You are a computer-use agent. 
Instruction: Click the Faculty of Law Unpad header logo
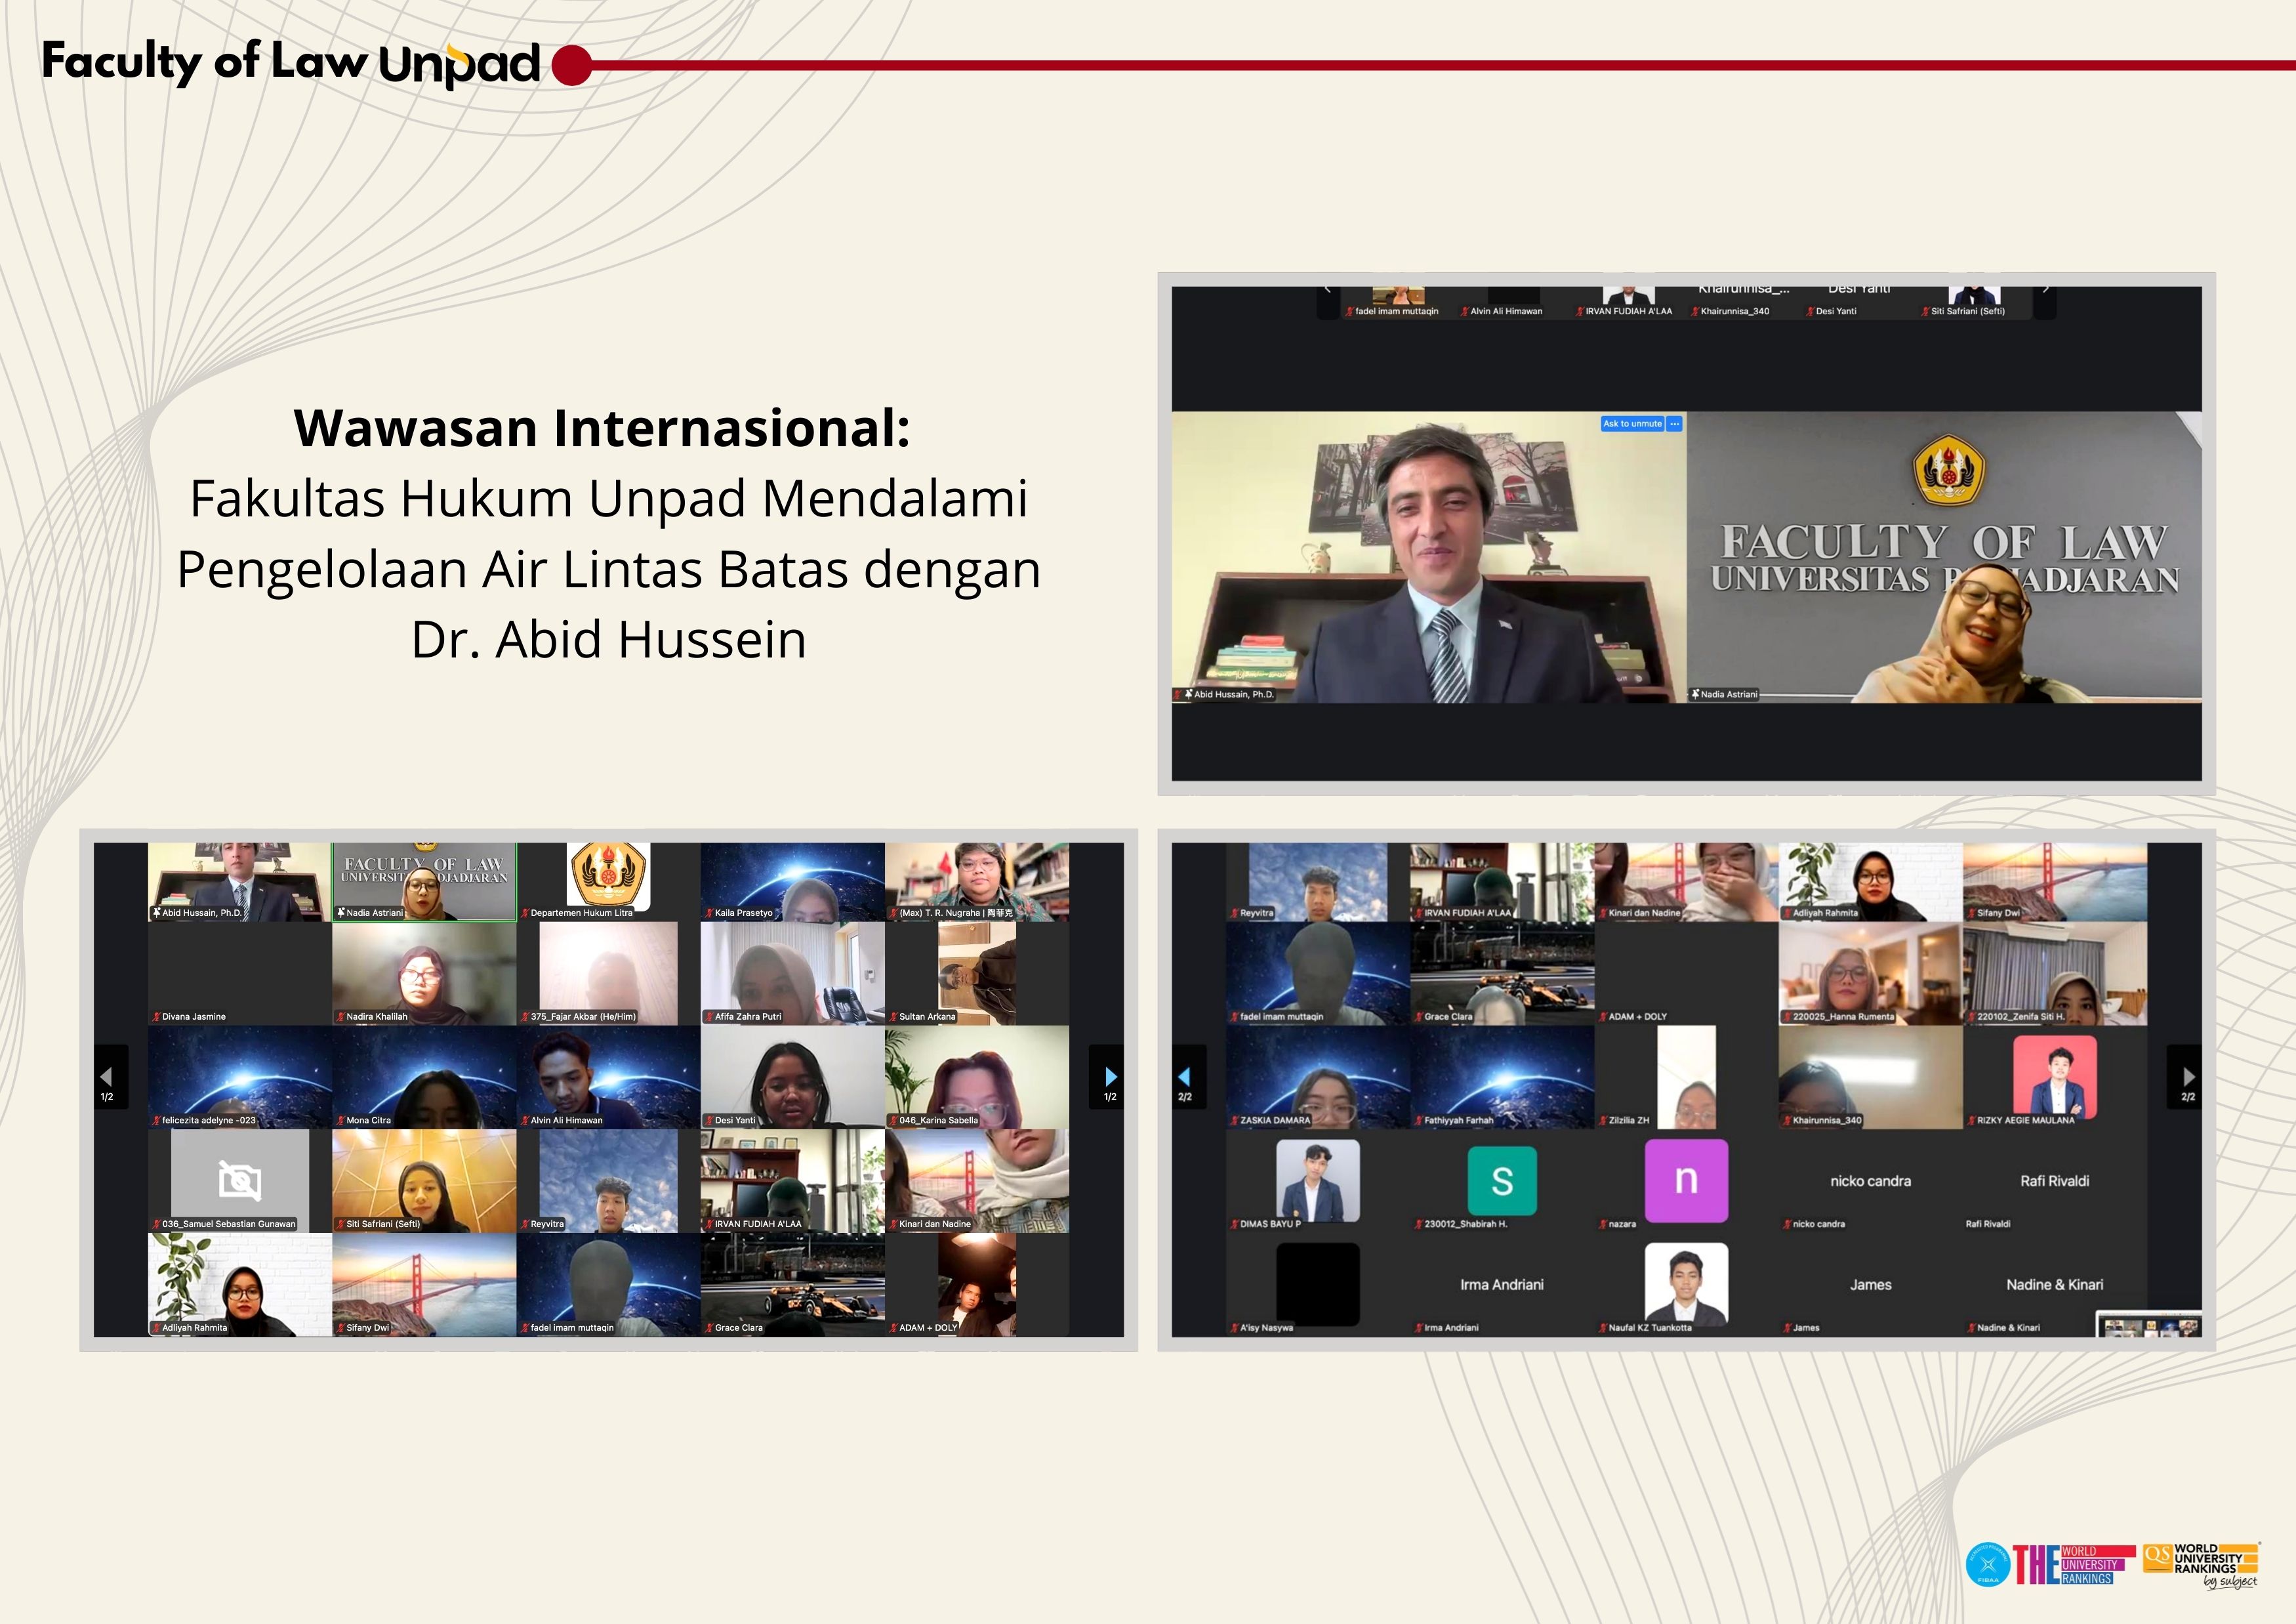[x=290, y=63]
